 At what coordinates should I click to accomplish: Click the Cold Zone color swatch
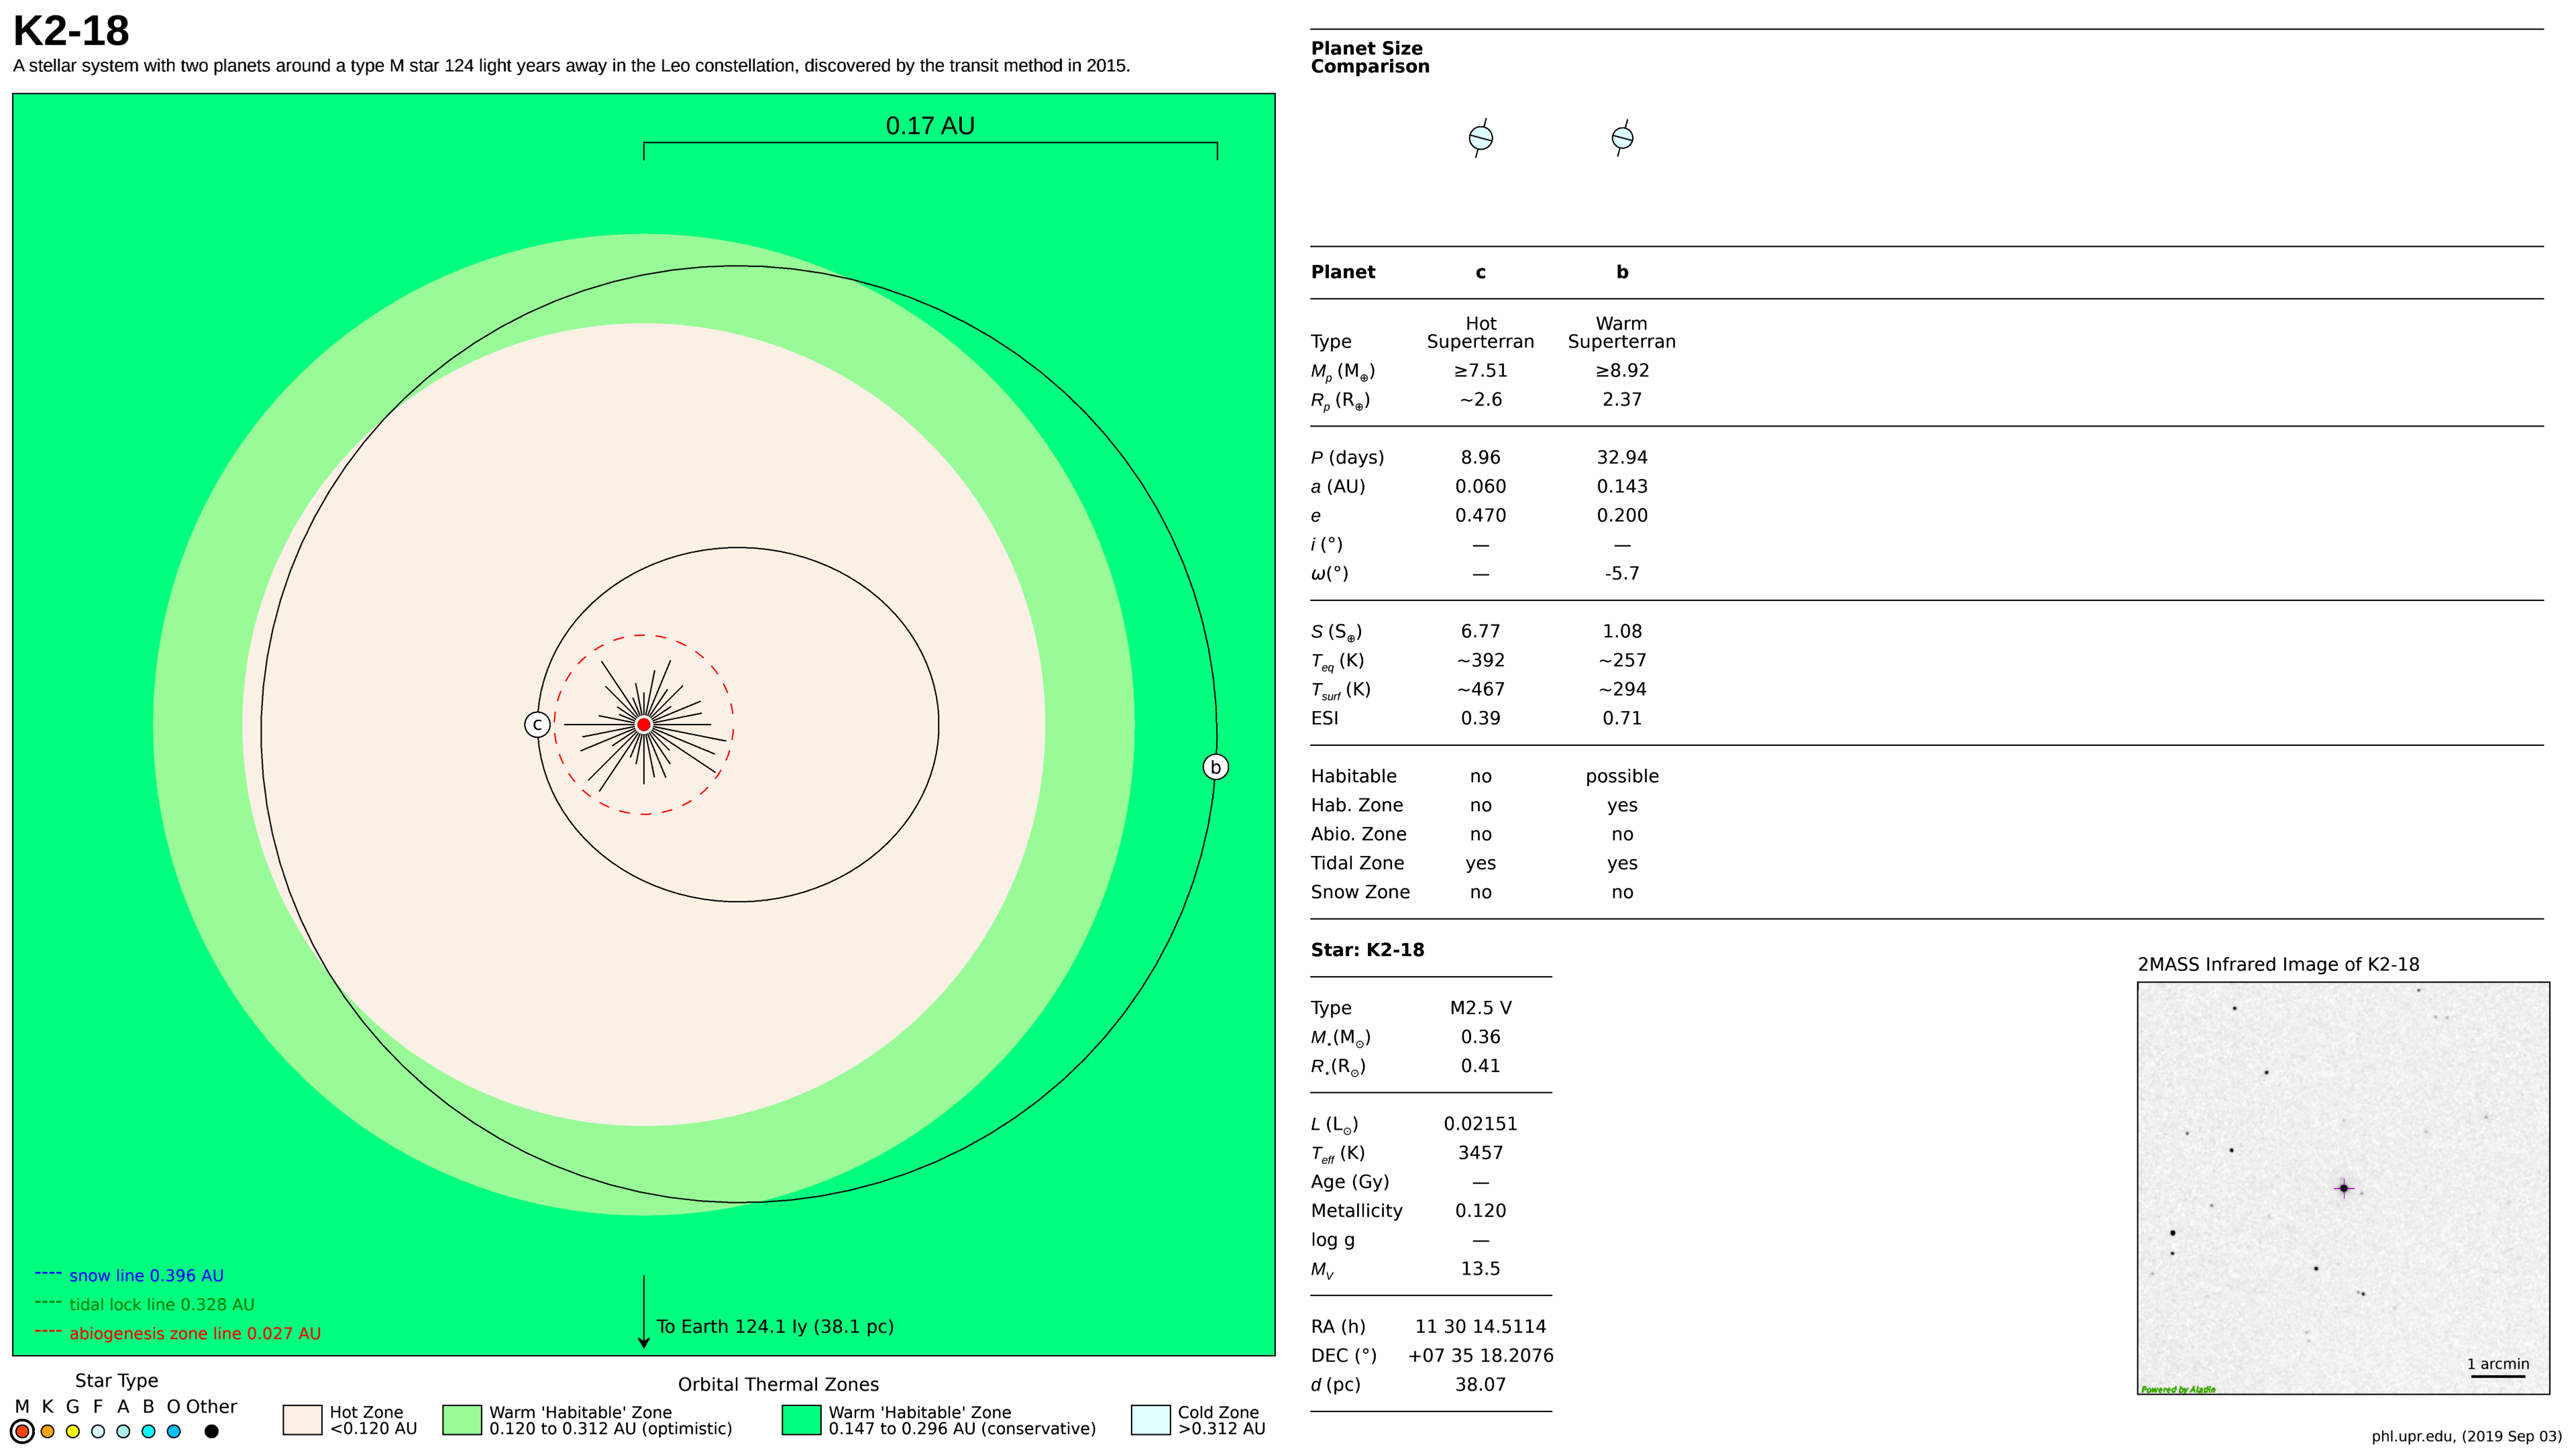point(1150,1420)
